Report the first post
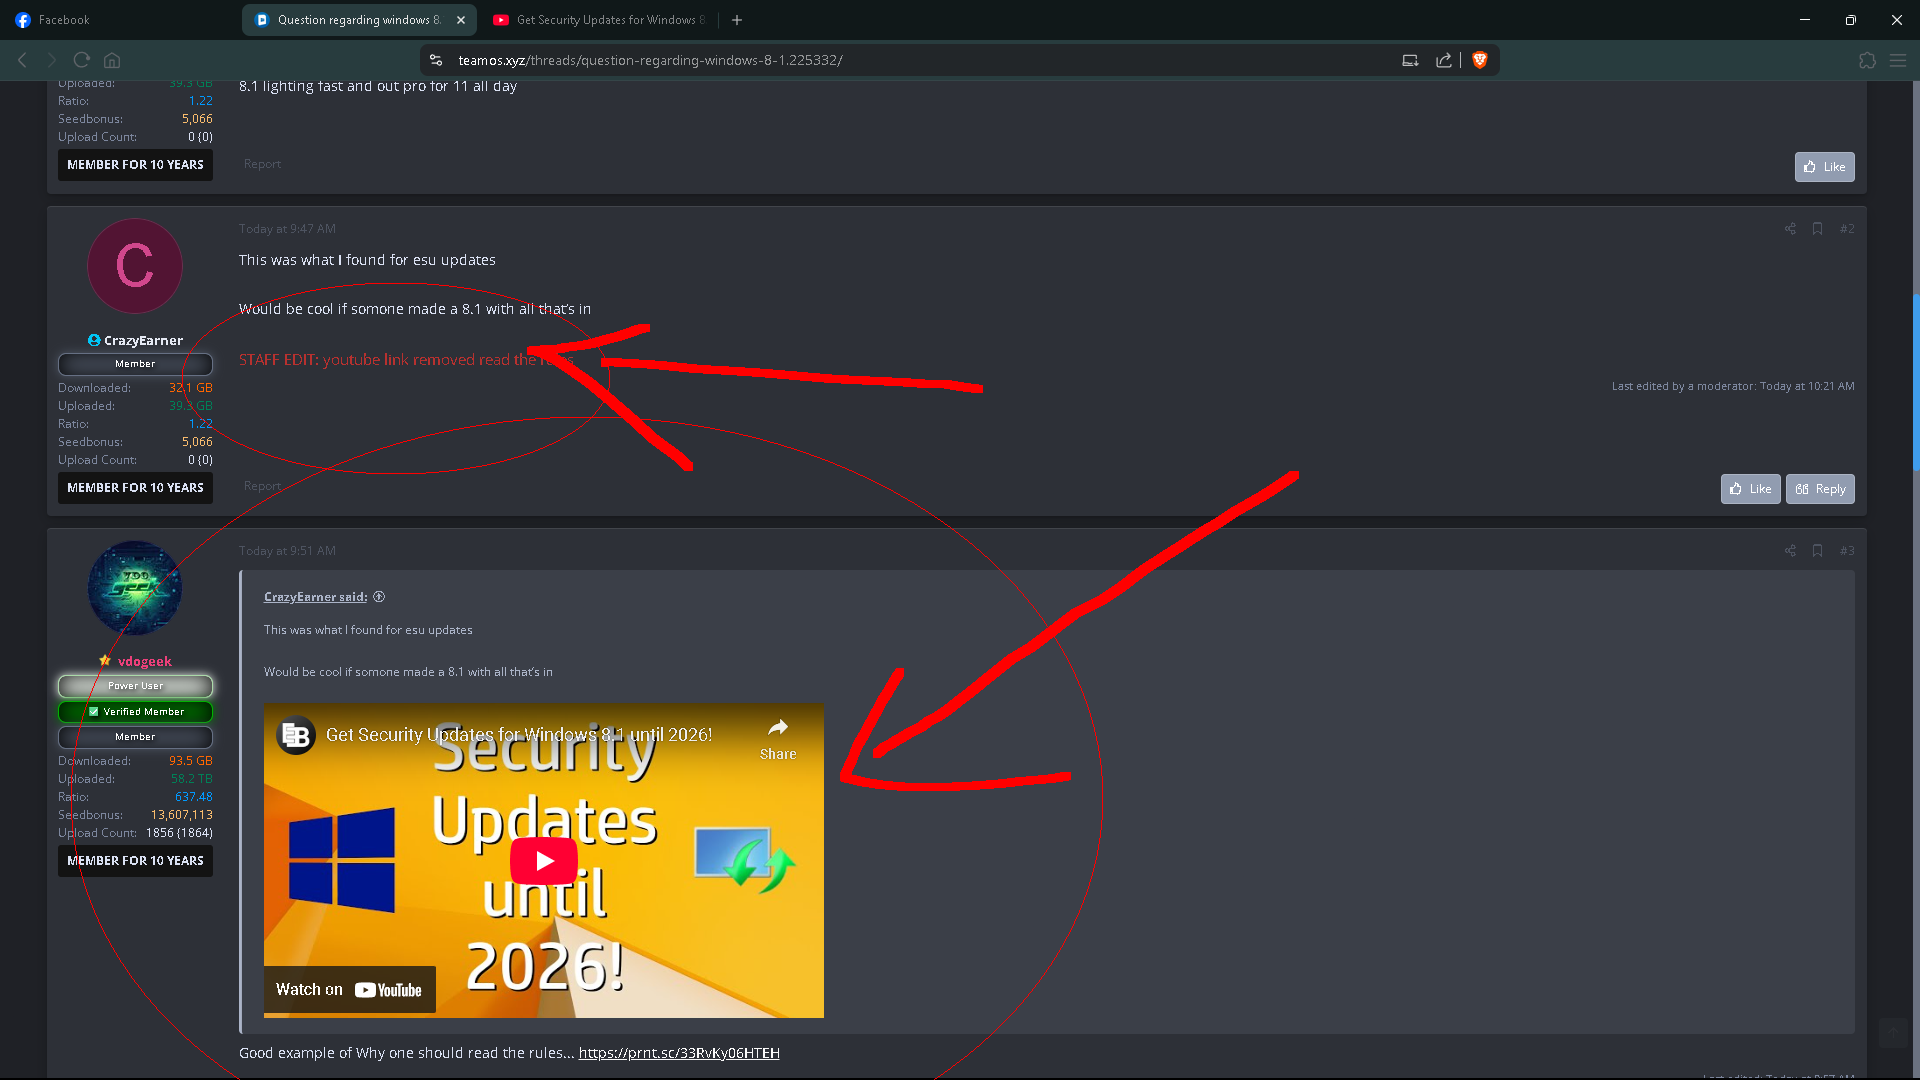The image size is (1920, 1080). click(x=262, y=164)
